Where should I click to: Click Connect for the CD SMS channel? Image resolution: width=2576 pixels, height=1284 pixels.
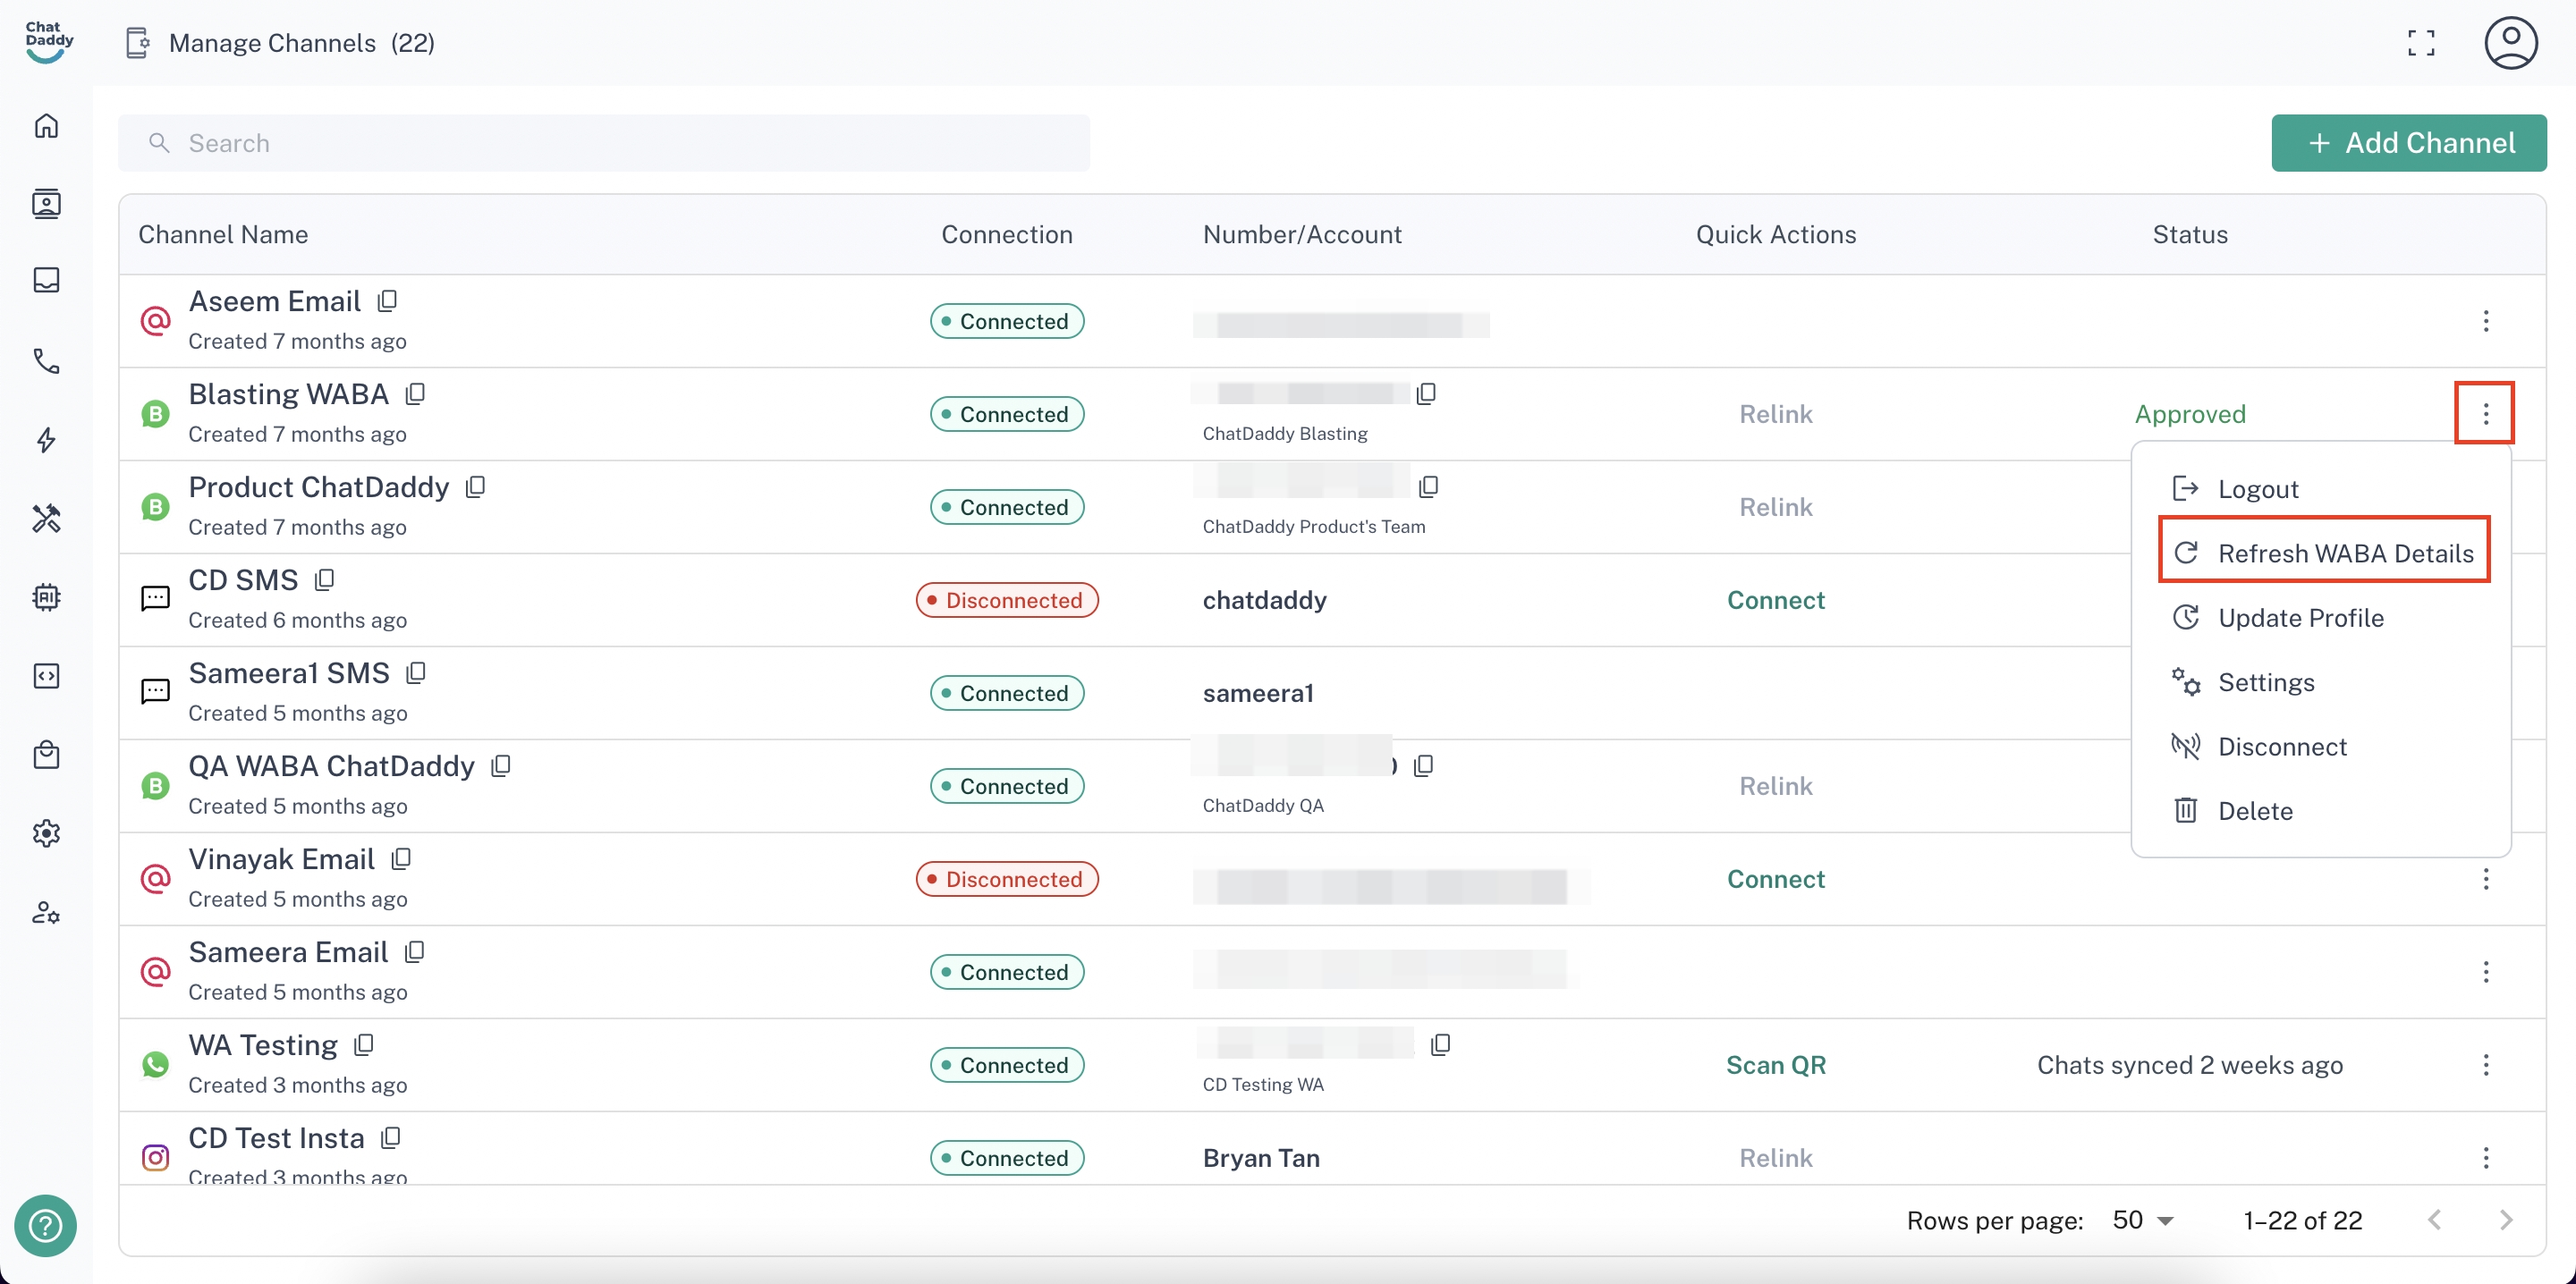coord(1775,600)
